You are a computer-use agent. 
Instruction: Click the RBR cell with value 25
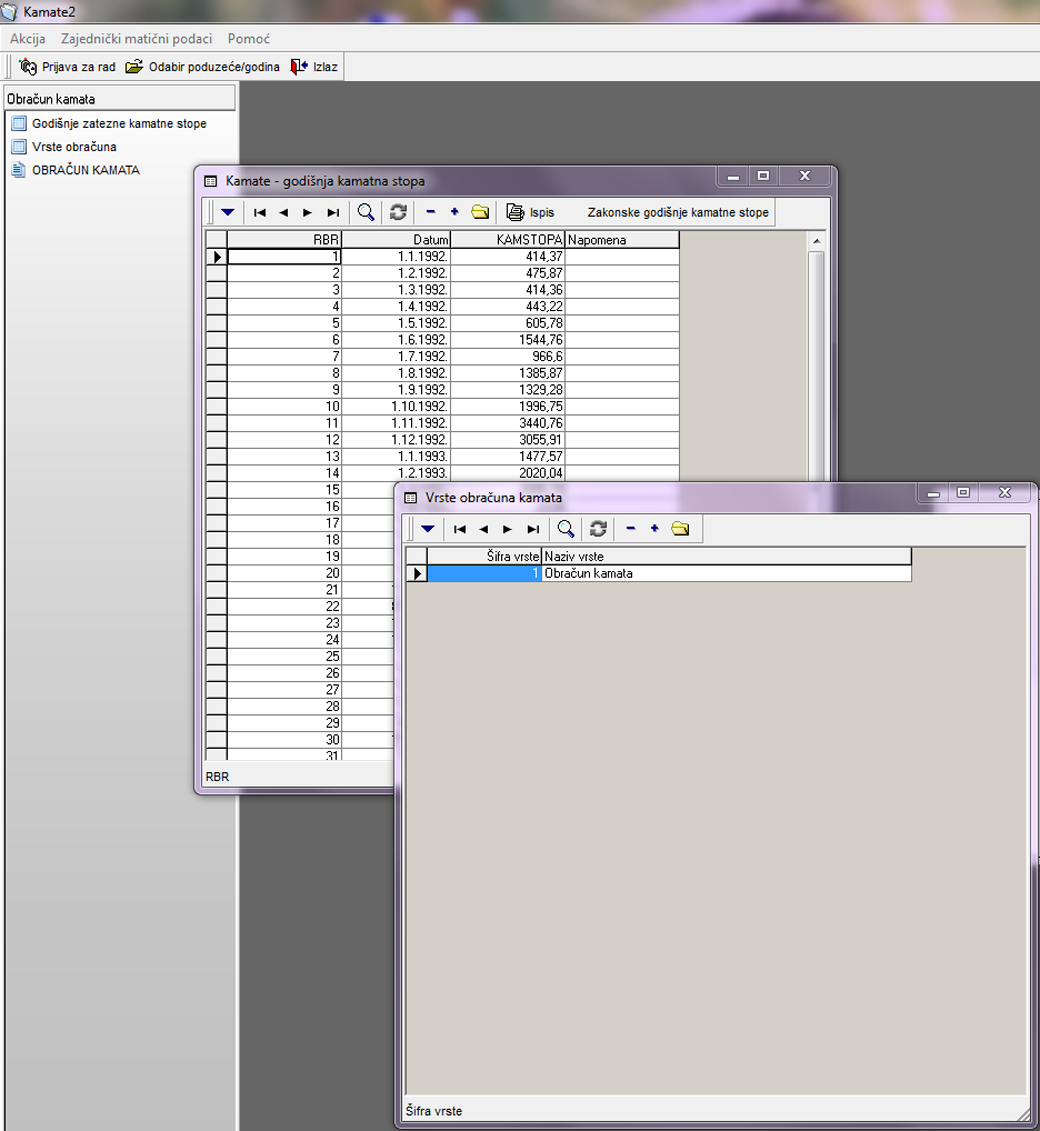pos(284,656)
